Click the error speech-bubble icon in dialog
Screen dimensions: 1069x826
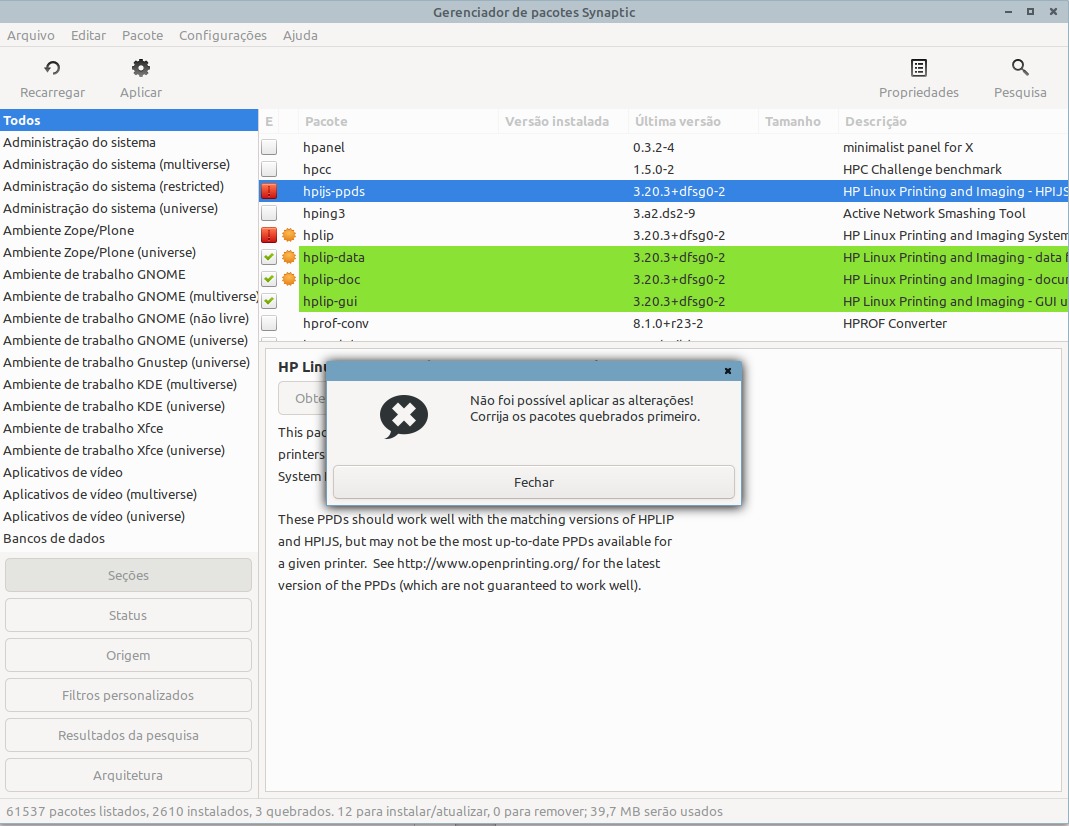(404, 416)
